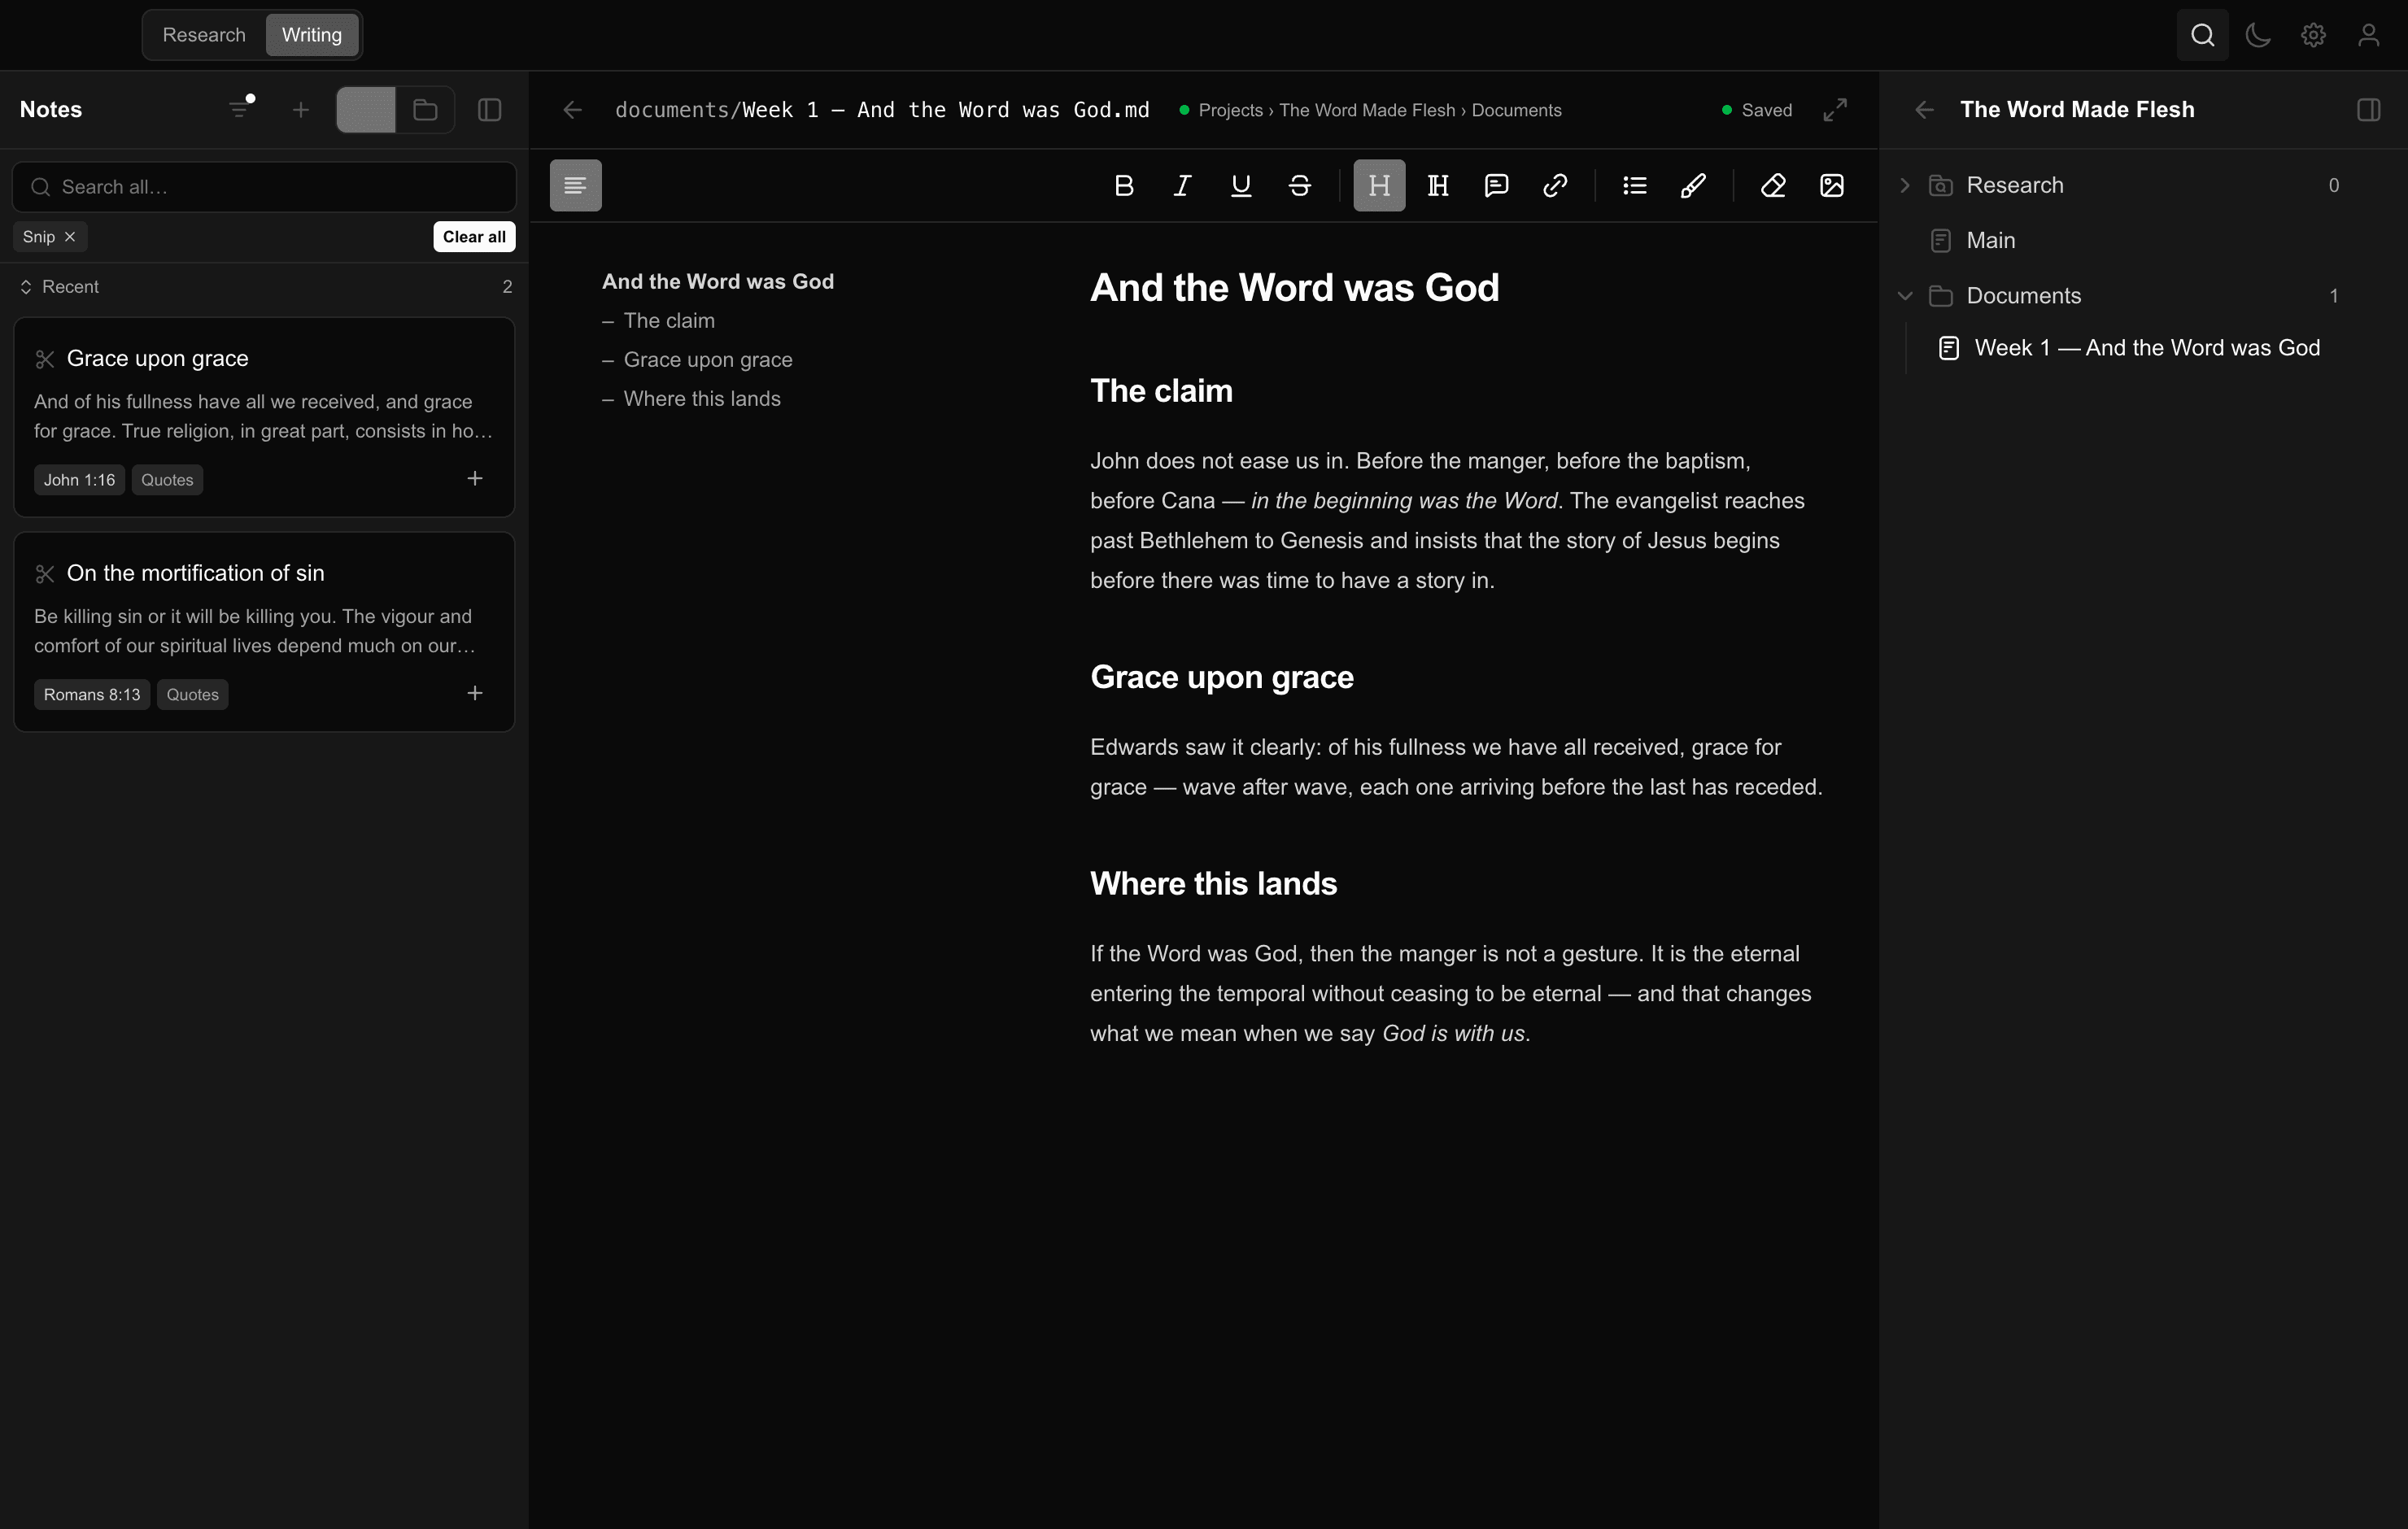
Task: Jump to The claim in outline
Action: [x=669, y=321]
